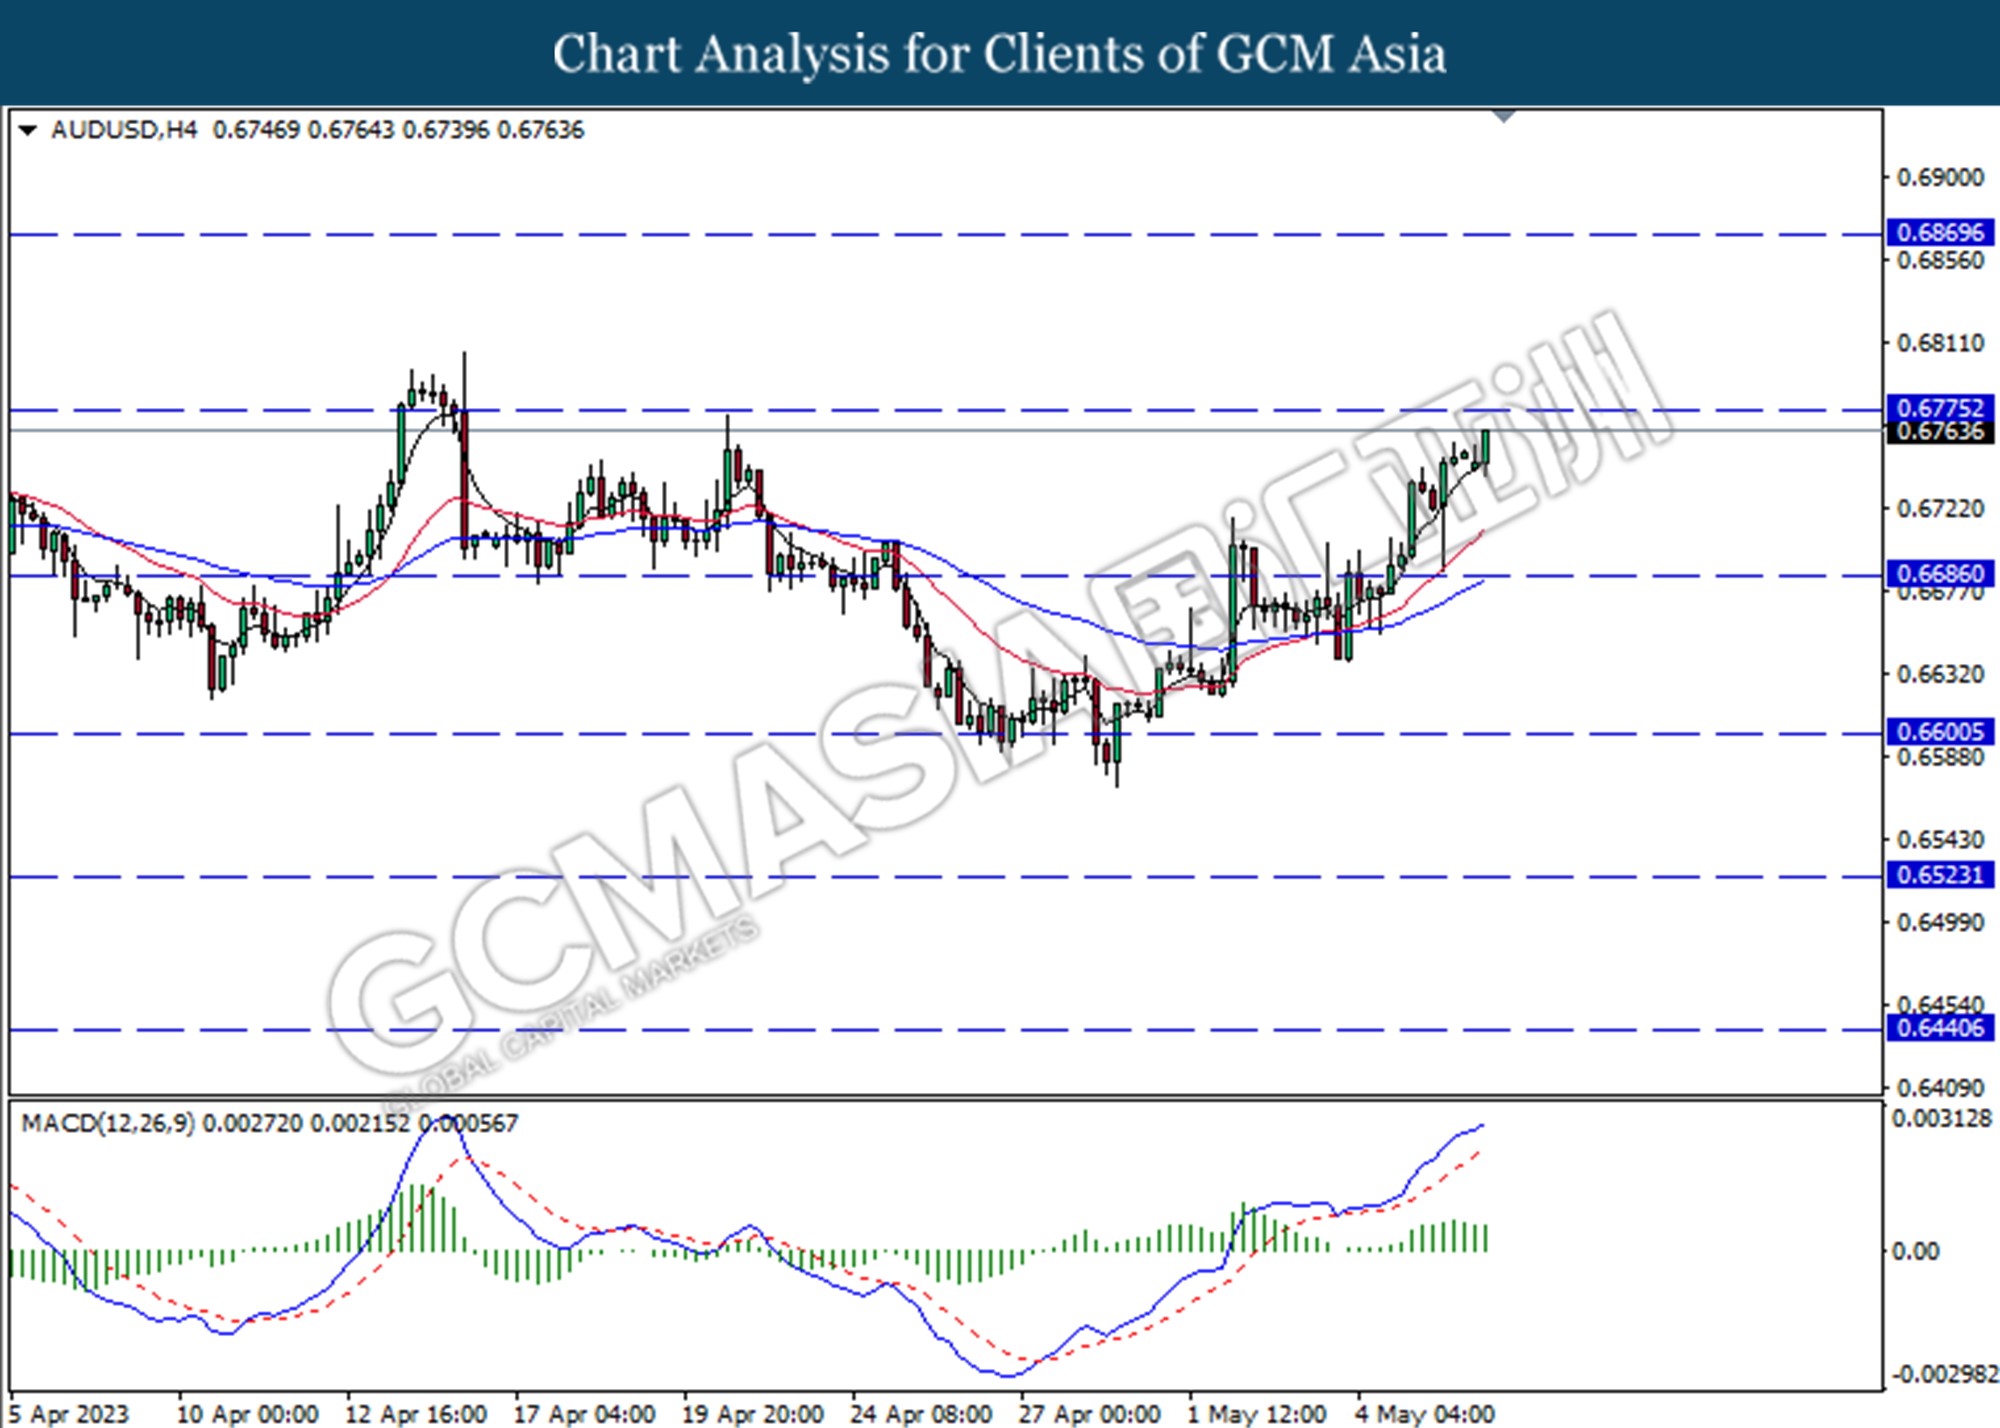Click the black current price tag 0.67636
Screen dimensions: 2000x1428
point(1939,432)
